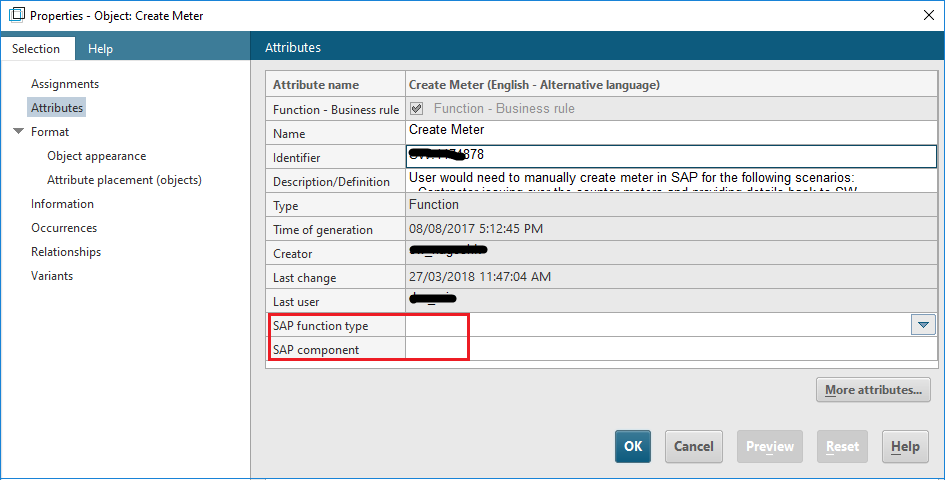Go to Information section
Viewport: 945px width, 480px height.
click(62, 204)
